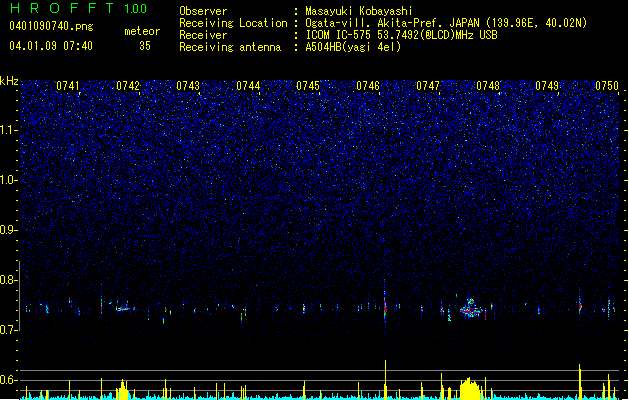Click observer name Masayuki Kobayashi
The height and width of the screenshot is (400, 629).
pyautogui.click(x=359, y=11)
